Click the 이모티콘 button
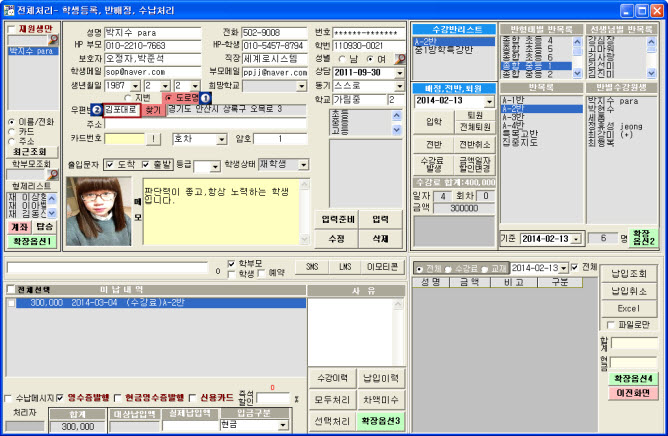Image resolution: width=668 pixels, height=436 pixels. click(x=382, y=267)
